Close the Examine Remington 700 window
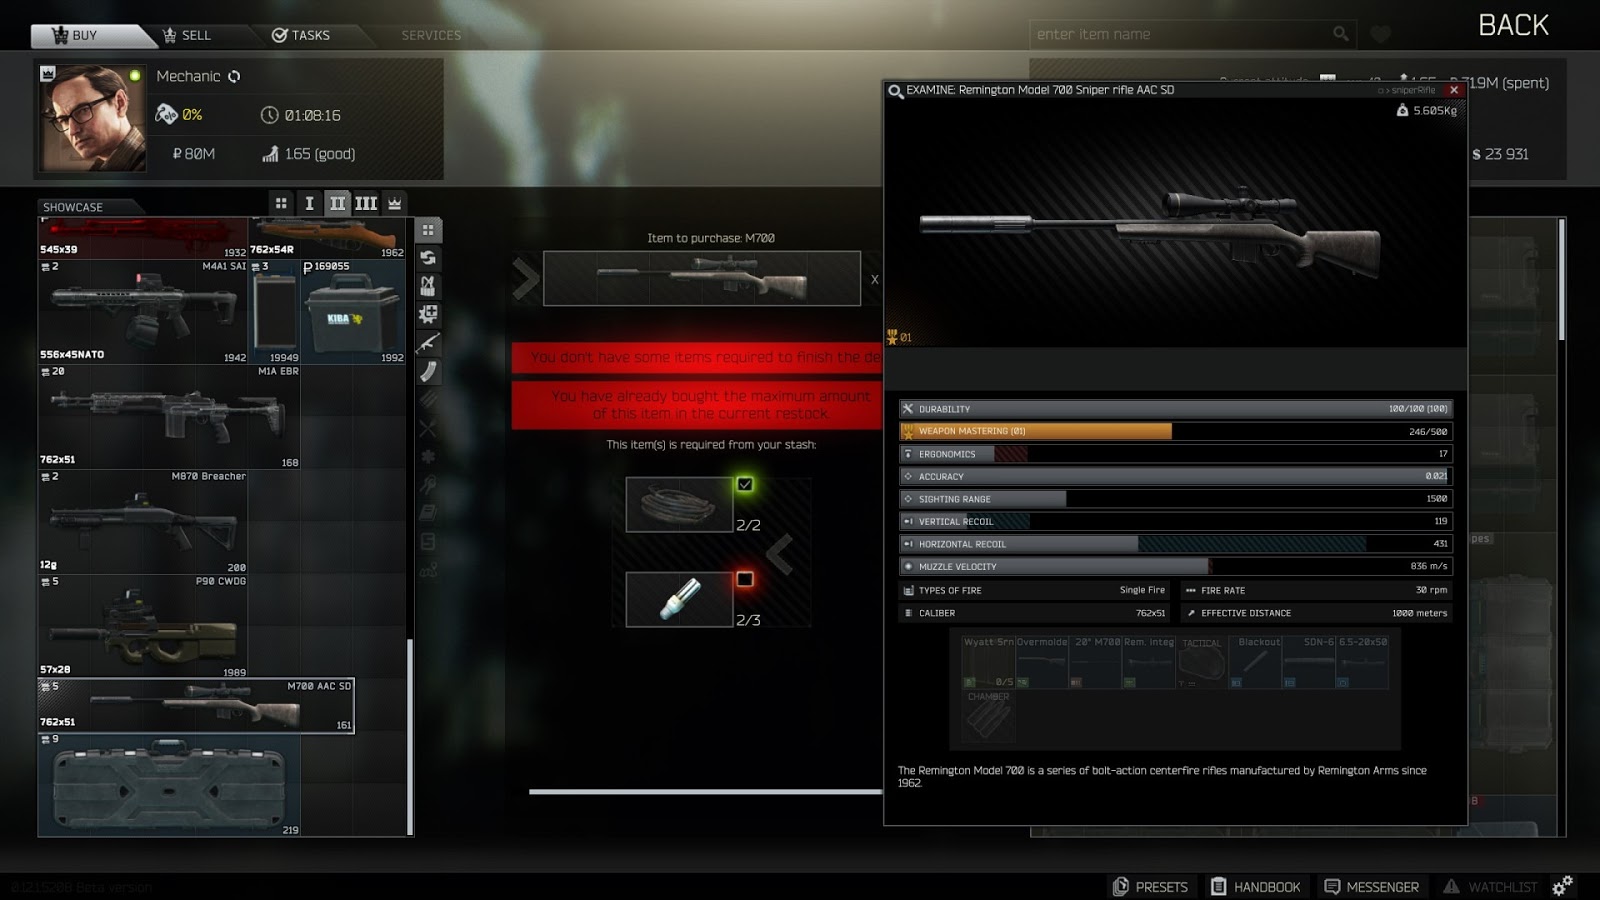The width and height of the screenshot is (1600, 900). [1454, 90]
